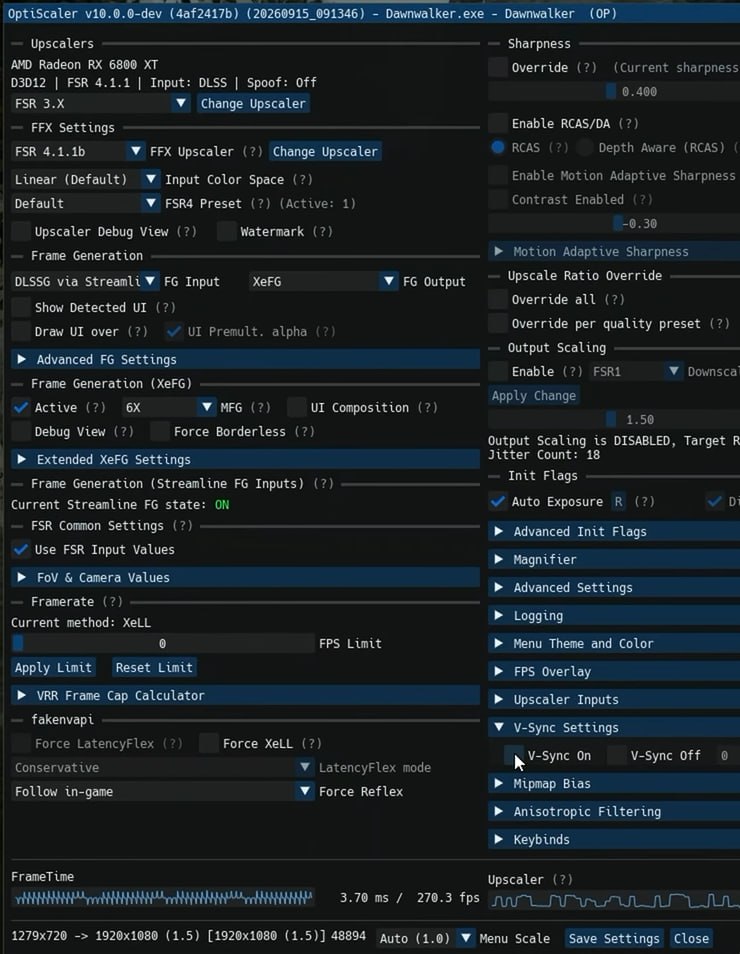Click the Upscaler (?) help marker
Screen dimensions: 740x954
coord(562,879)
